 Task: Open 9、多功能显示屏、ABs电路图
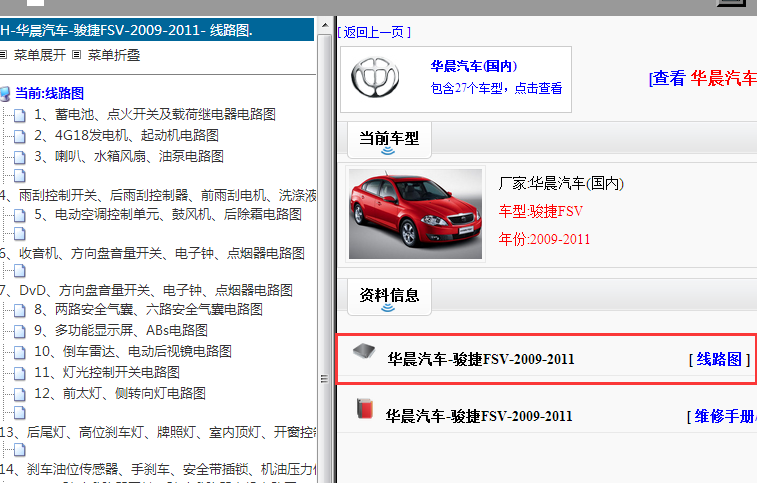pyautogui.click(x=121, y=330)
